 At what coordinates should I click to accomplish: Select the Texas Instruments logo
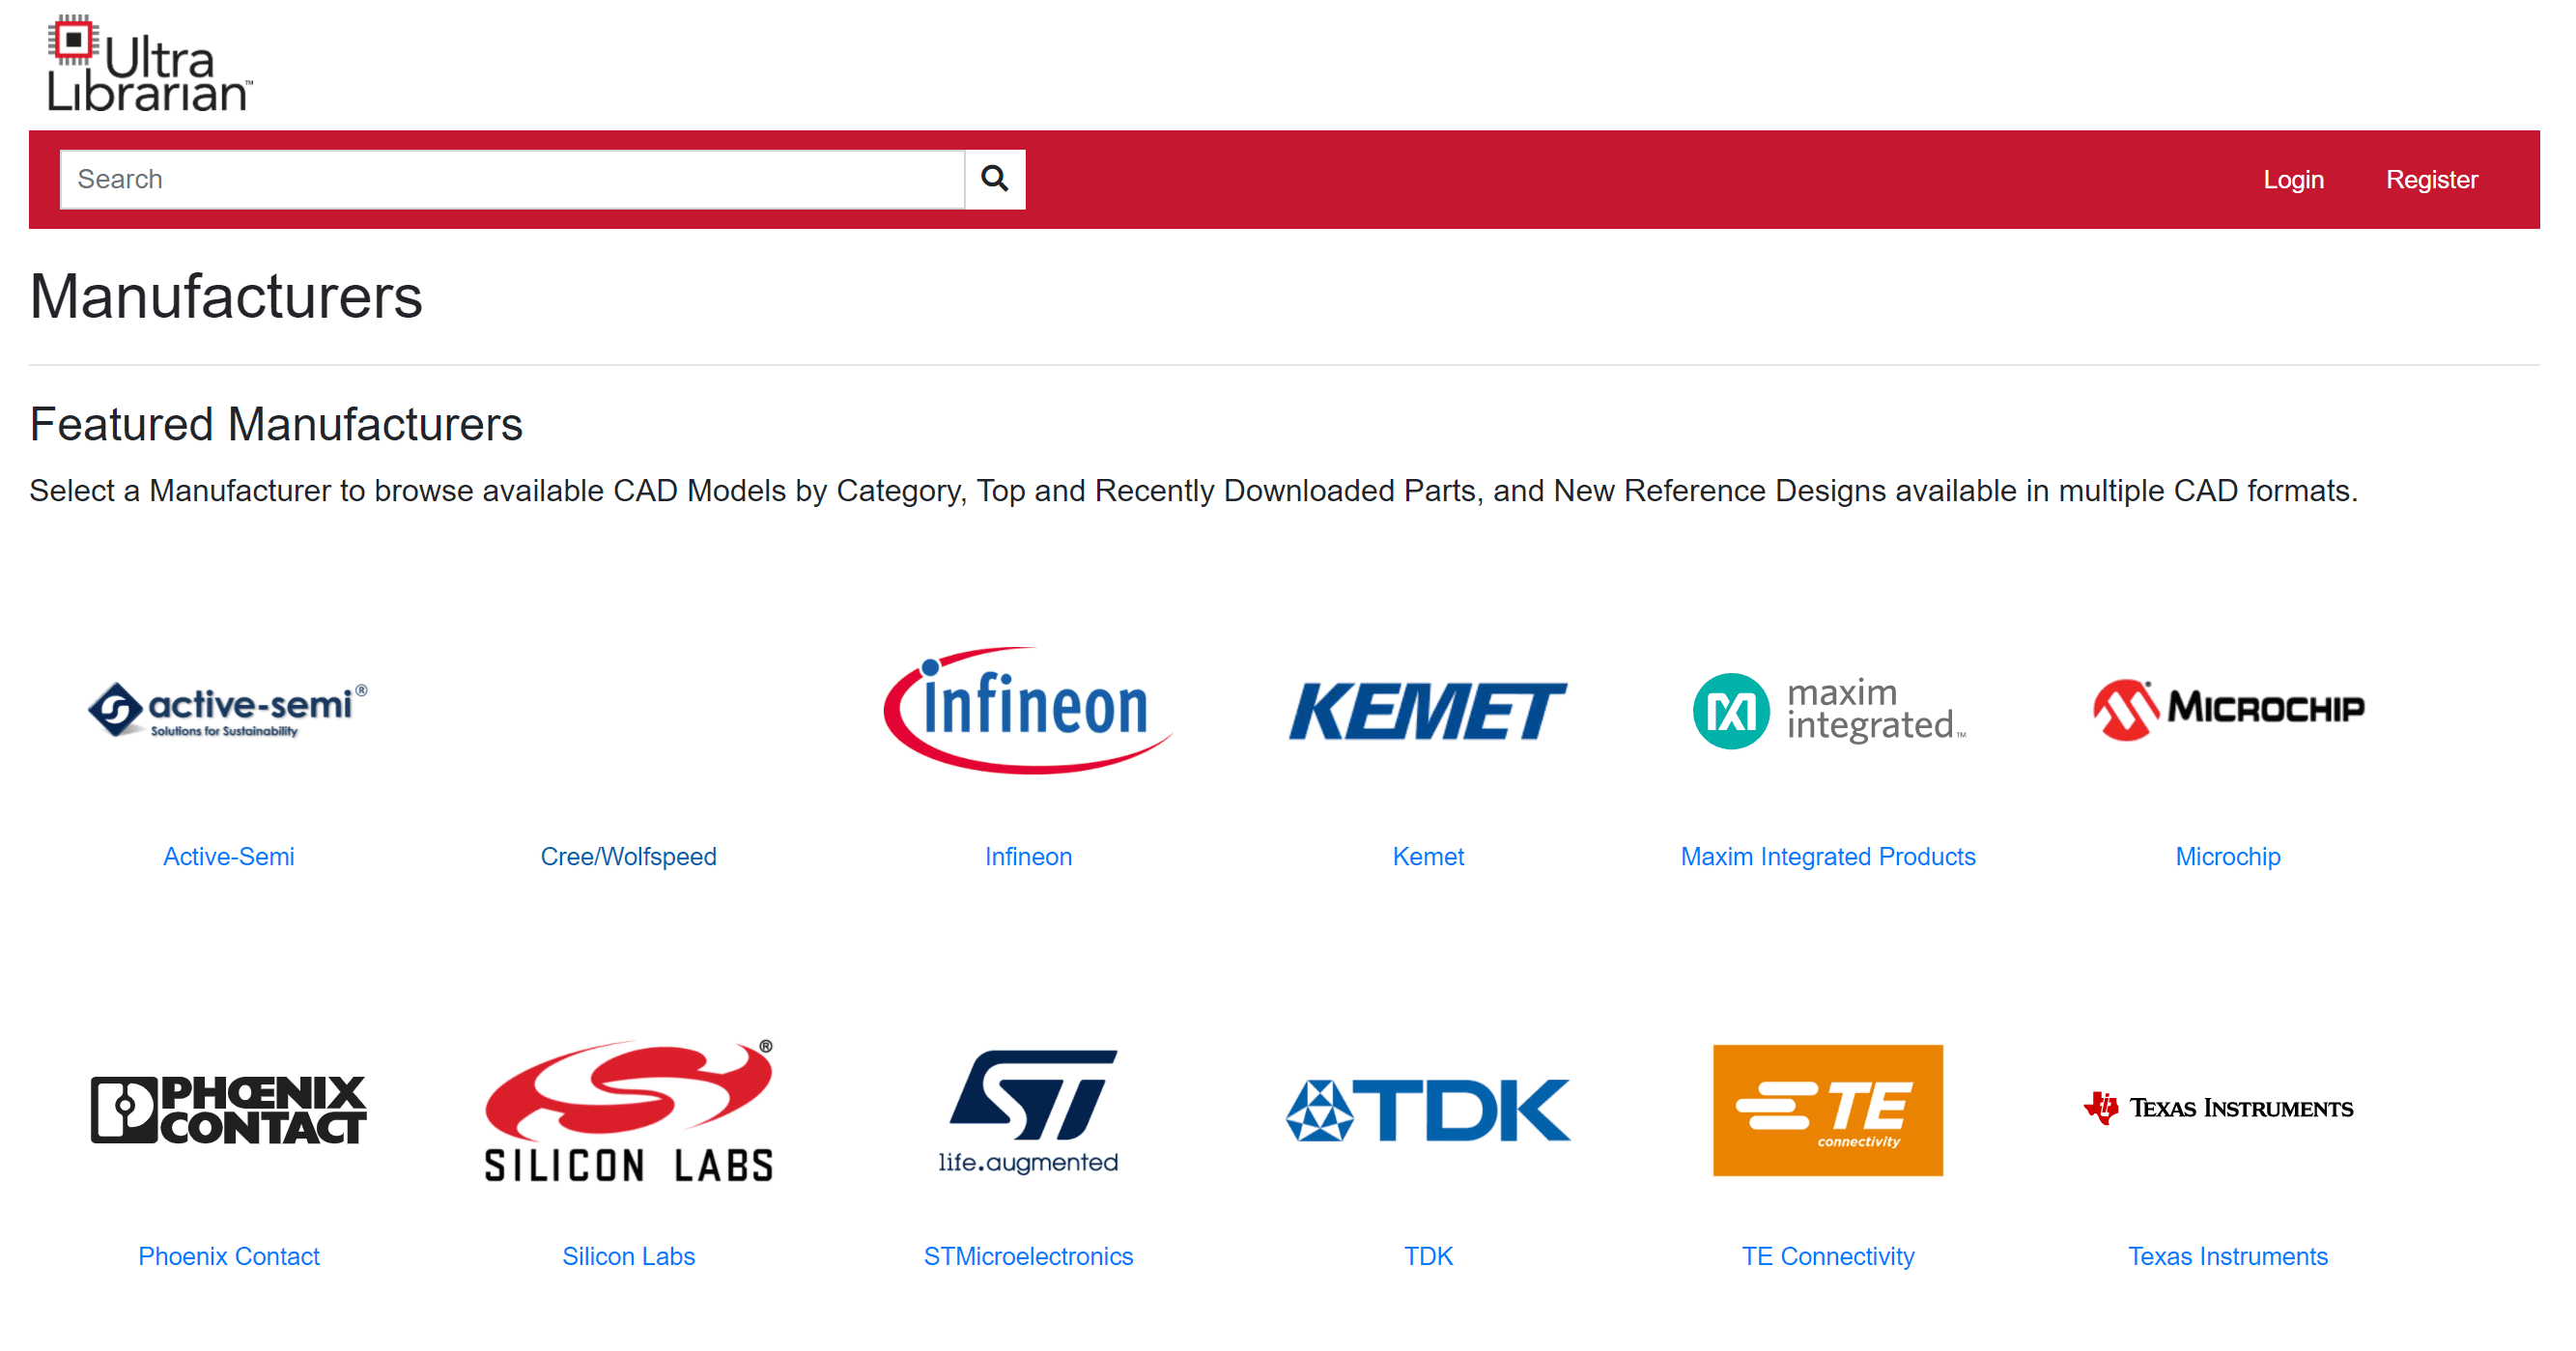pyautogui.click(x=2218, y=1107)
